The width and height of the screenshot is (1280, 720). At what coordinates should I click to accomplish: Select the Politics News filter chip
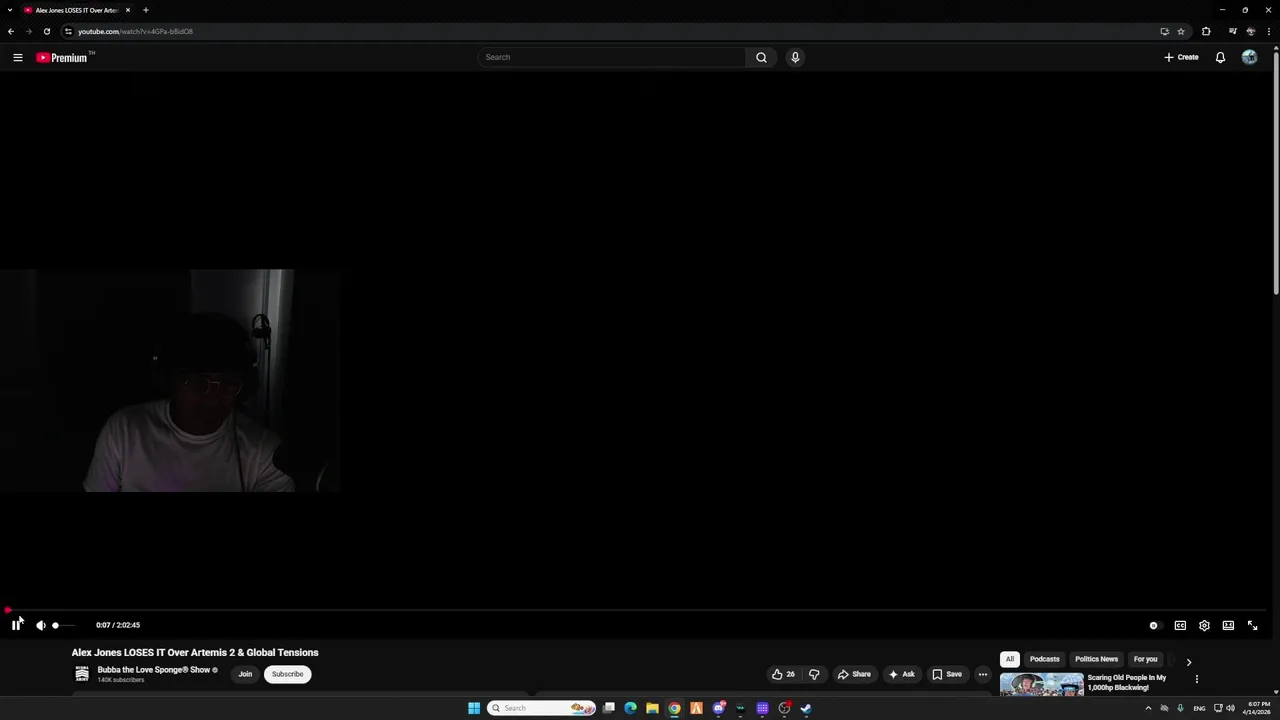(x=1096, y=659)
